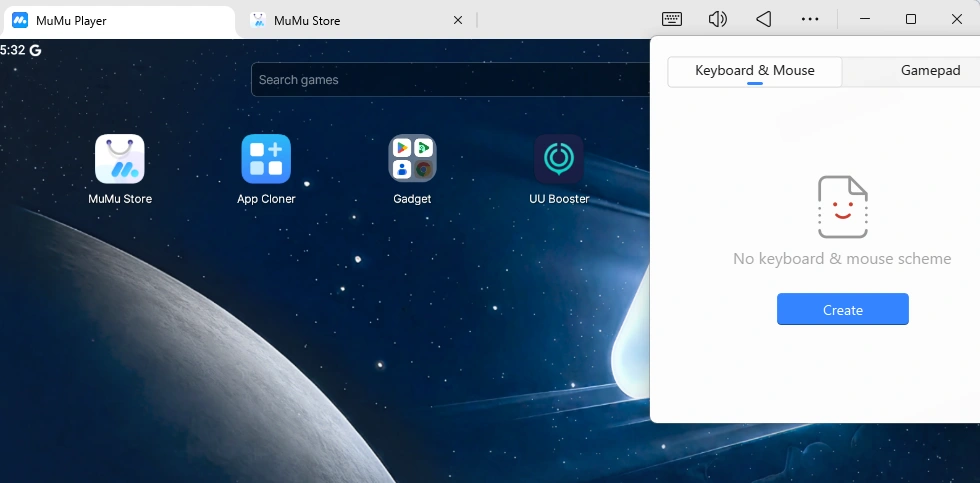Screen dimensions: 980x483
Task: Click the Search games input field
Action: (451, 80)
